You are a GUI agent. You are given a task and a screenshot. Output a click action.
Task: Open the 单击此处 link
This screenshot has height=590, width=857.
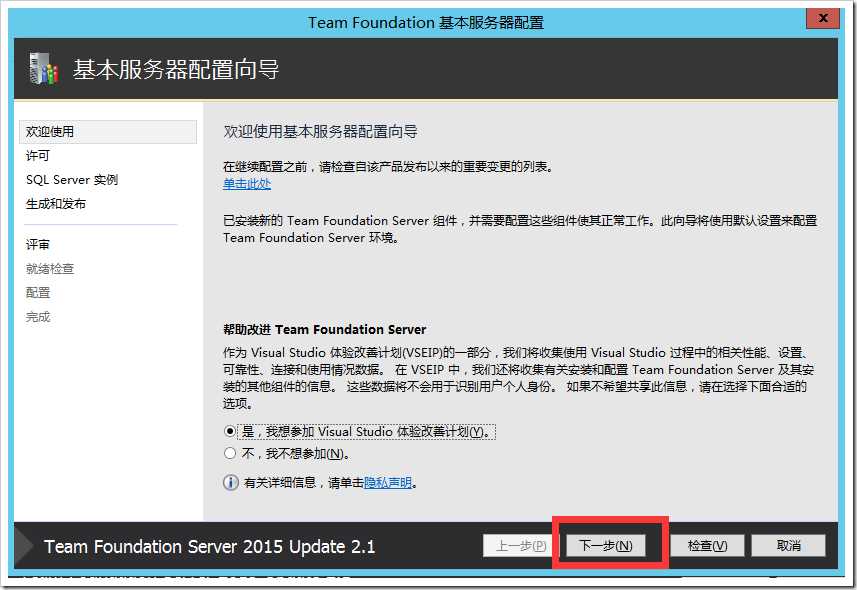[x=247, y=184]
